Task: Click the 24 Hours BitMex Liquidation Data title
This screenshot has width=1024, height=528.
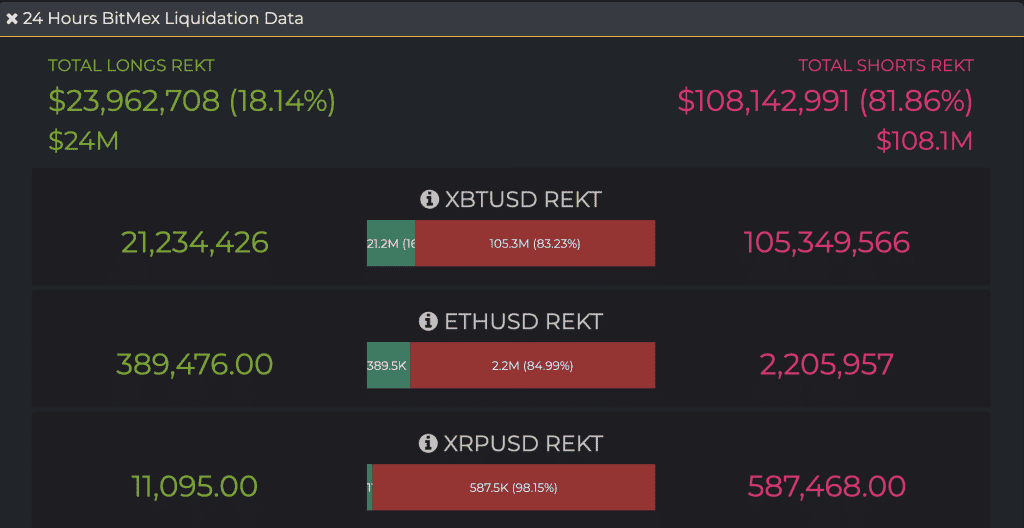Action: pos(163,19)
